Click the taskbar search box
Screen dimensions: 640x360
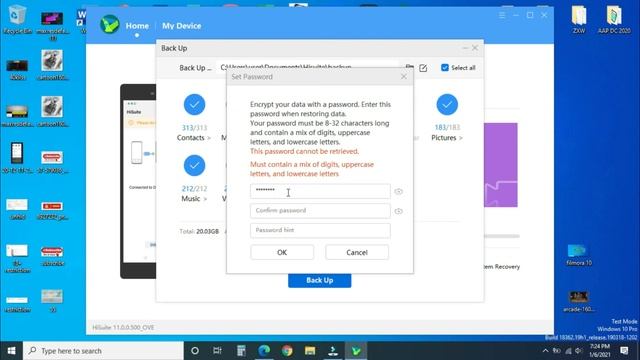(x=103, y=351)
